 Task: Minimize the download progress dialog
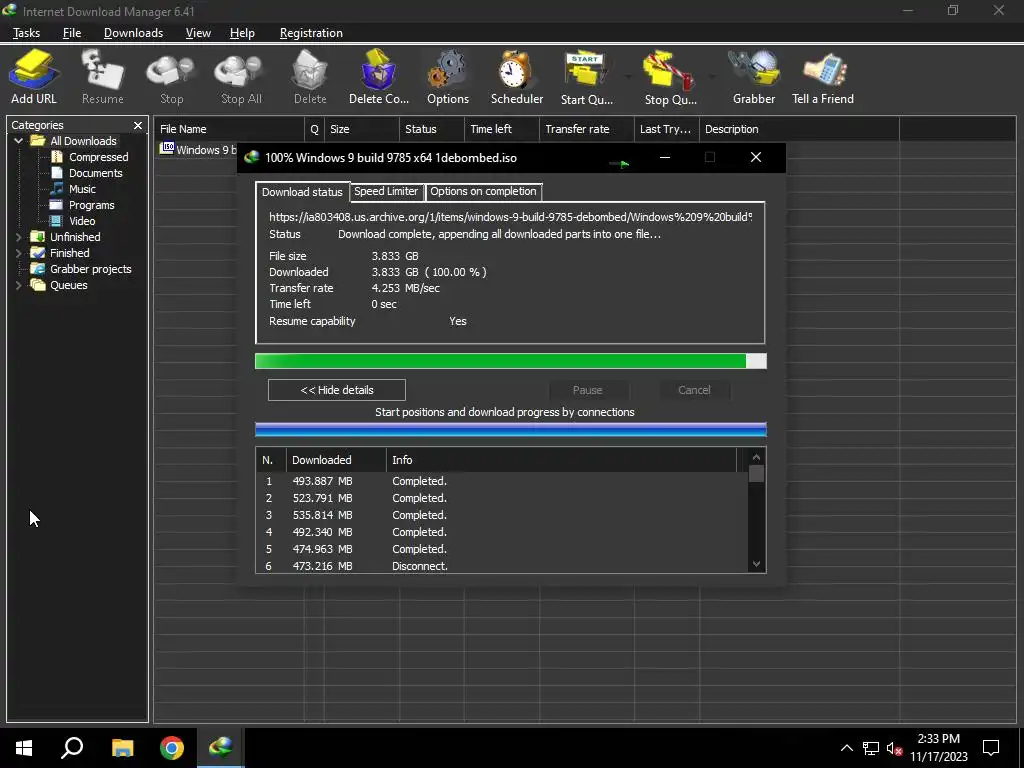665,157
